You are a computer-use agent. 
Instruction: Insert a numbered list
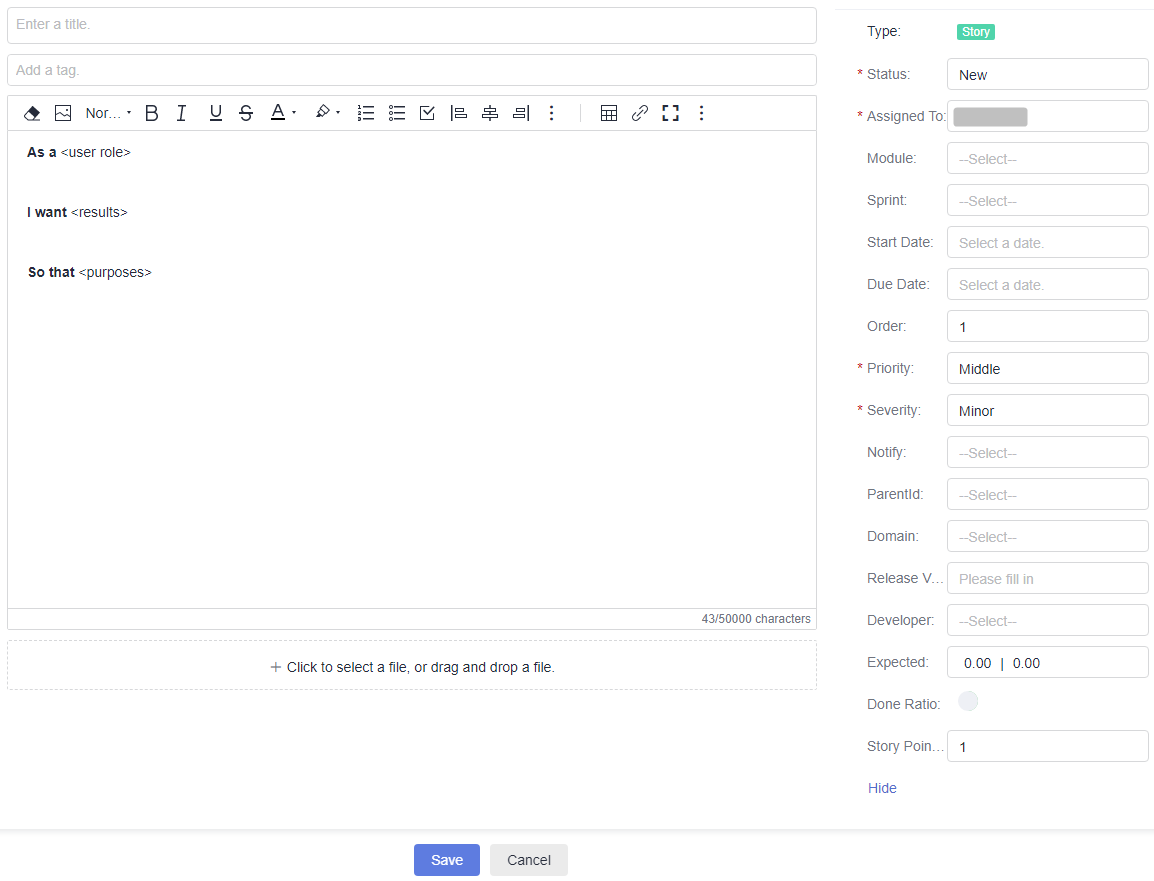click(366, 113)
